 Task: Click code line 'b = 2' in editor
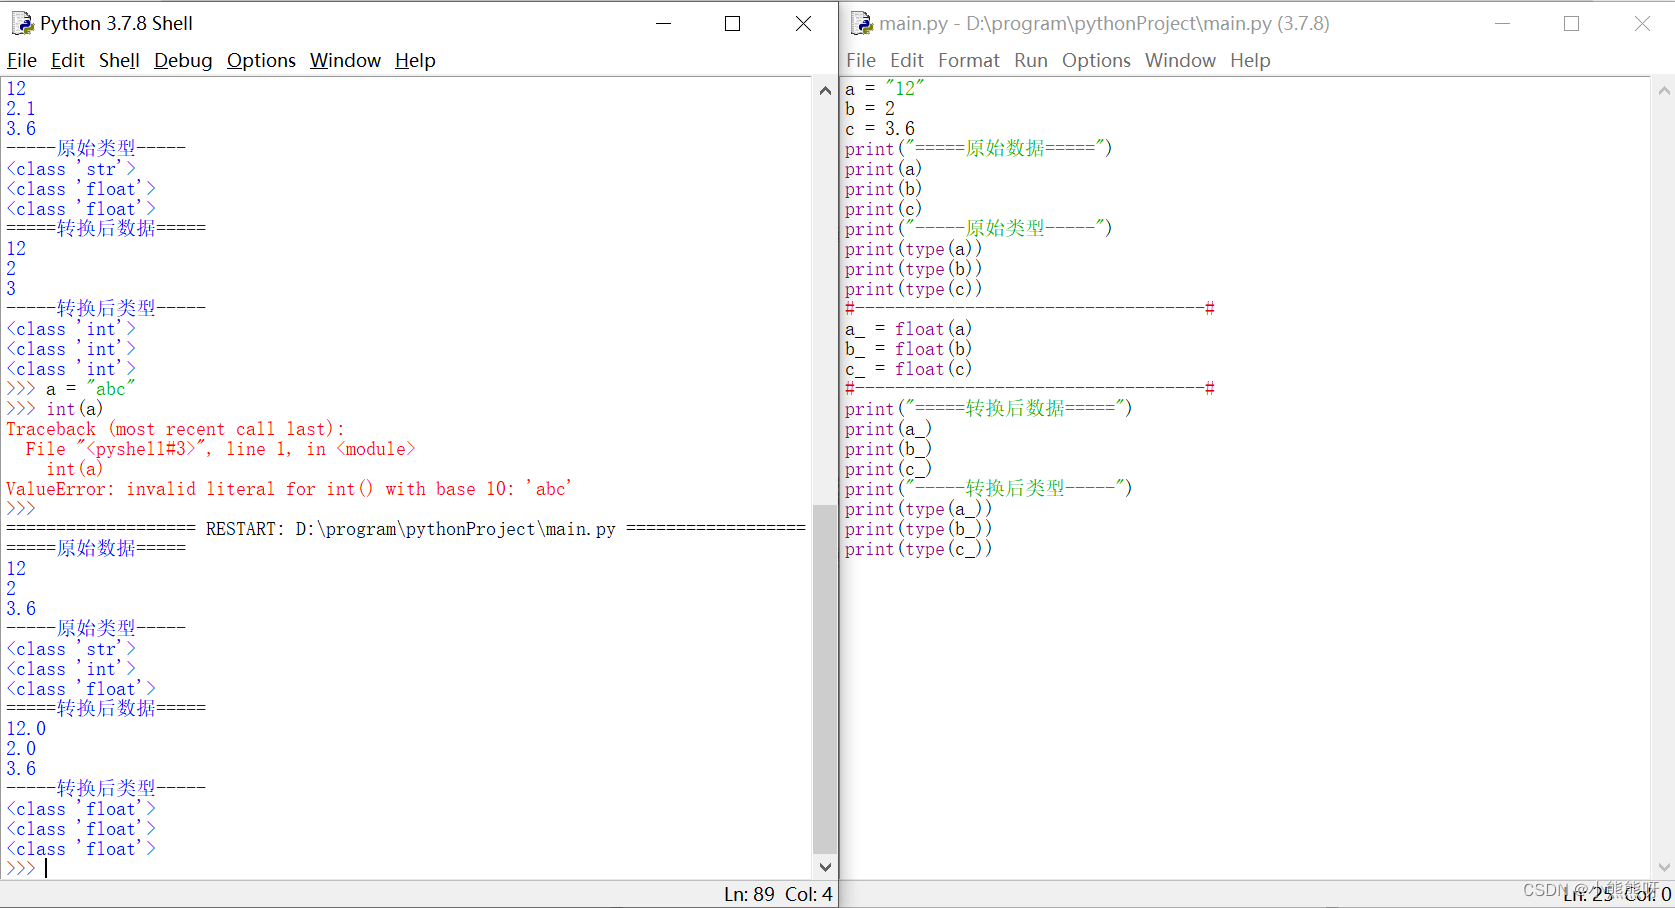point(870,109)
